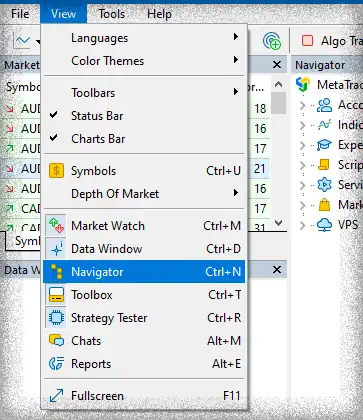Click the Symbols dollar icon
This screenshot has height=420, width=363.
[56, 171]
